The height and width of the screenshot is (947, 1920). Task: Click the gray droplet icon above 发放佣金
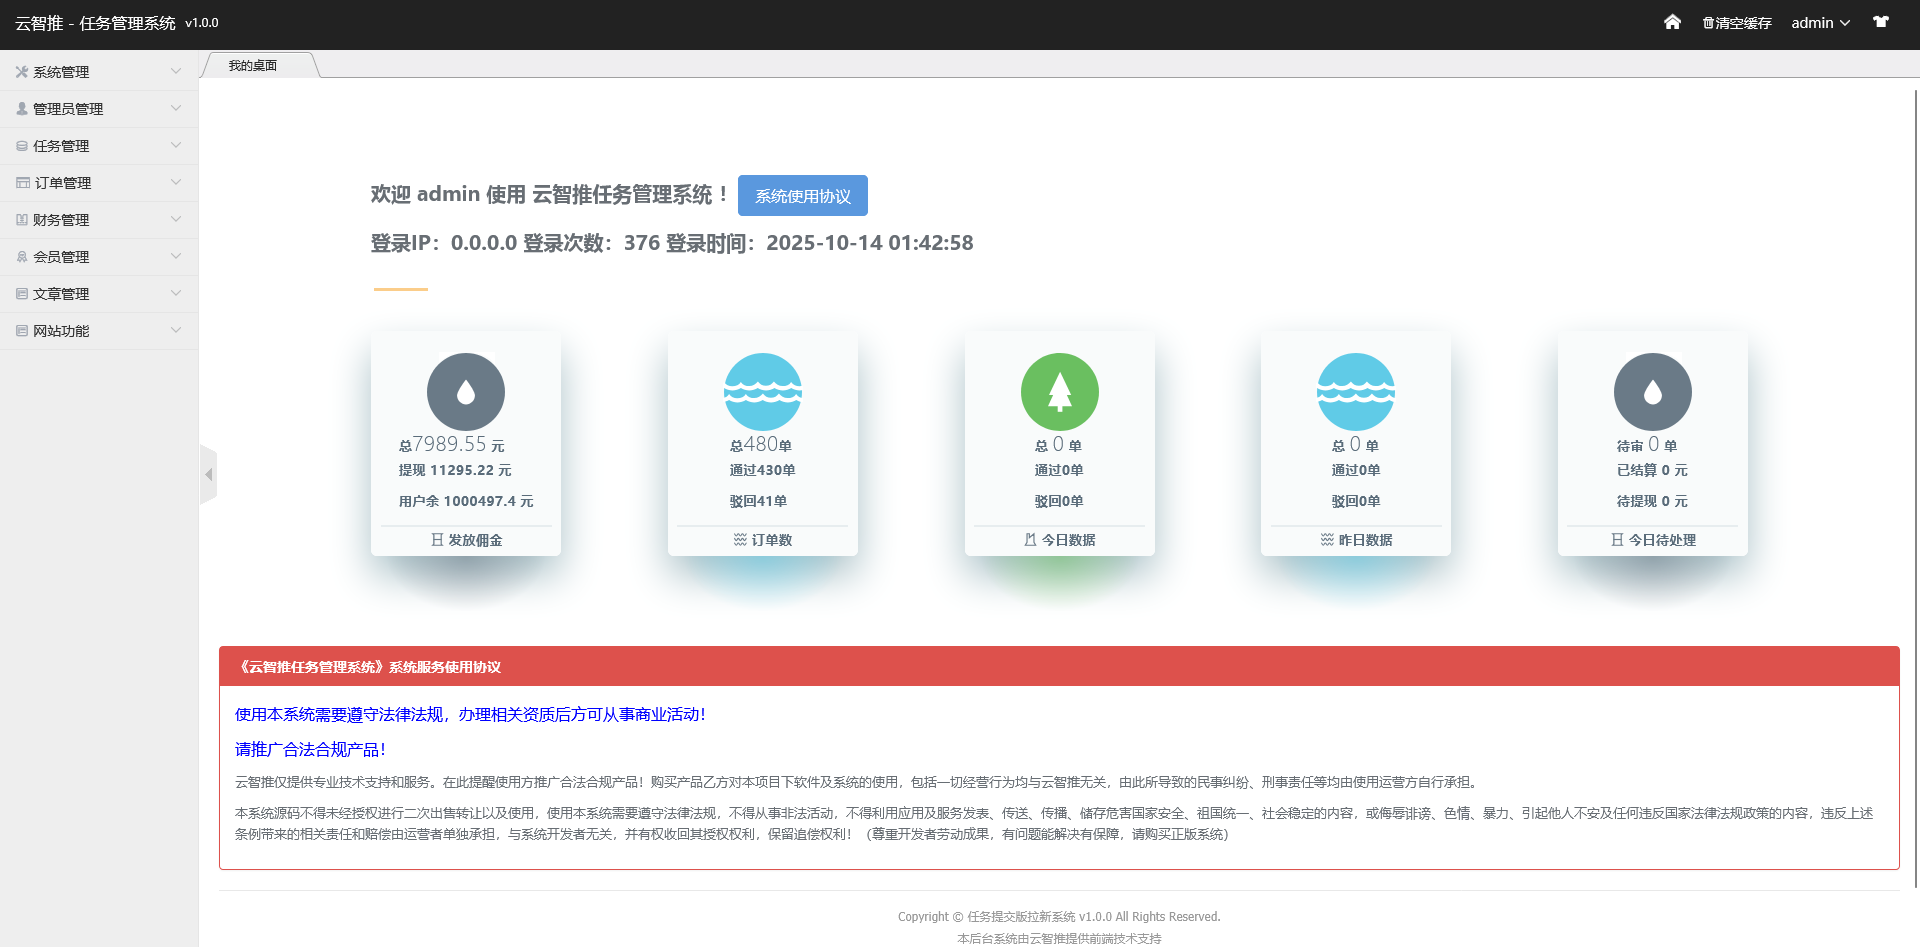coord(466,392)
